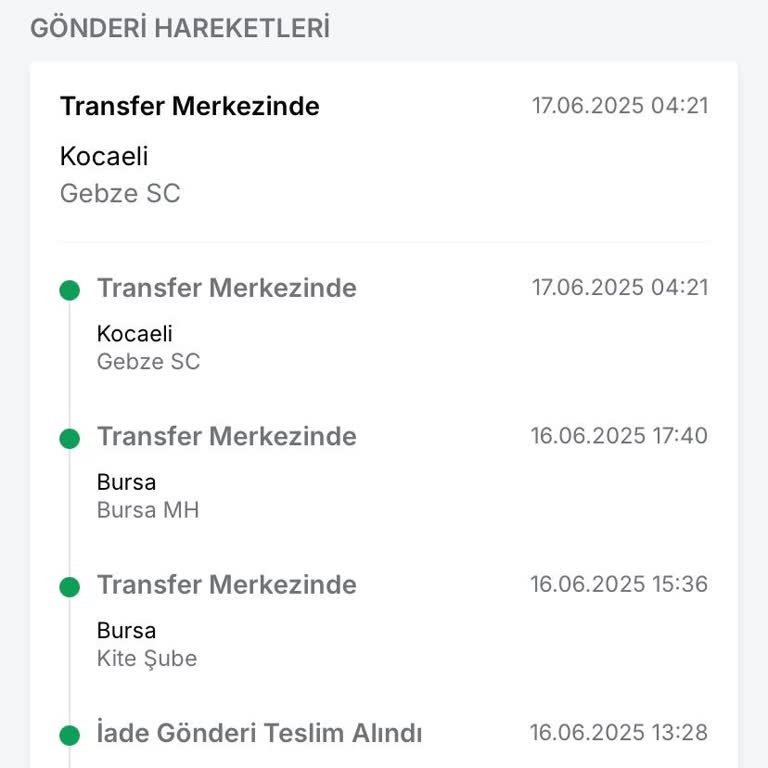Click the green dot beside İade Gönderi Teslim Alındı
The image size is (768, 768).
tap(69, 735)
